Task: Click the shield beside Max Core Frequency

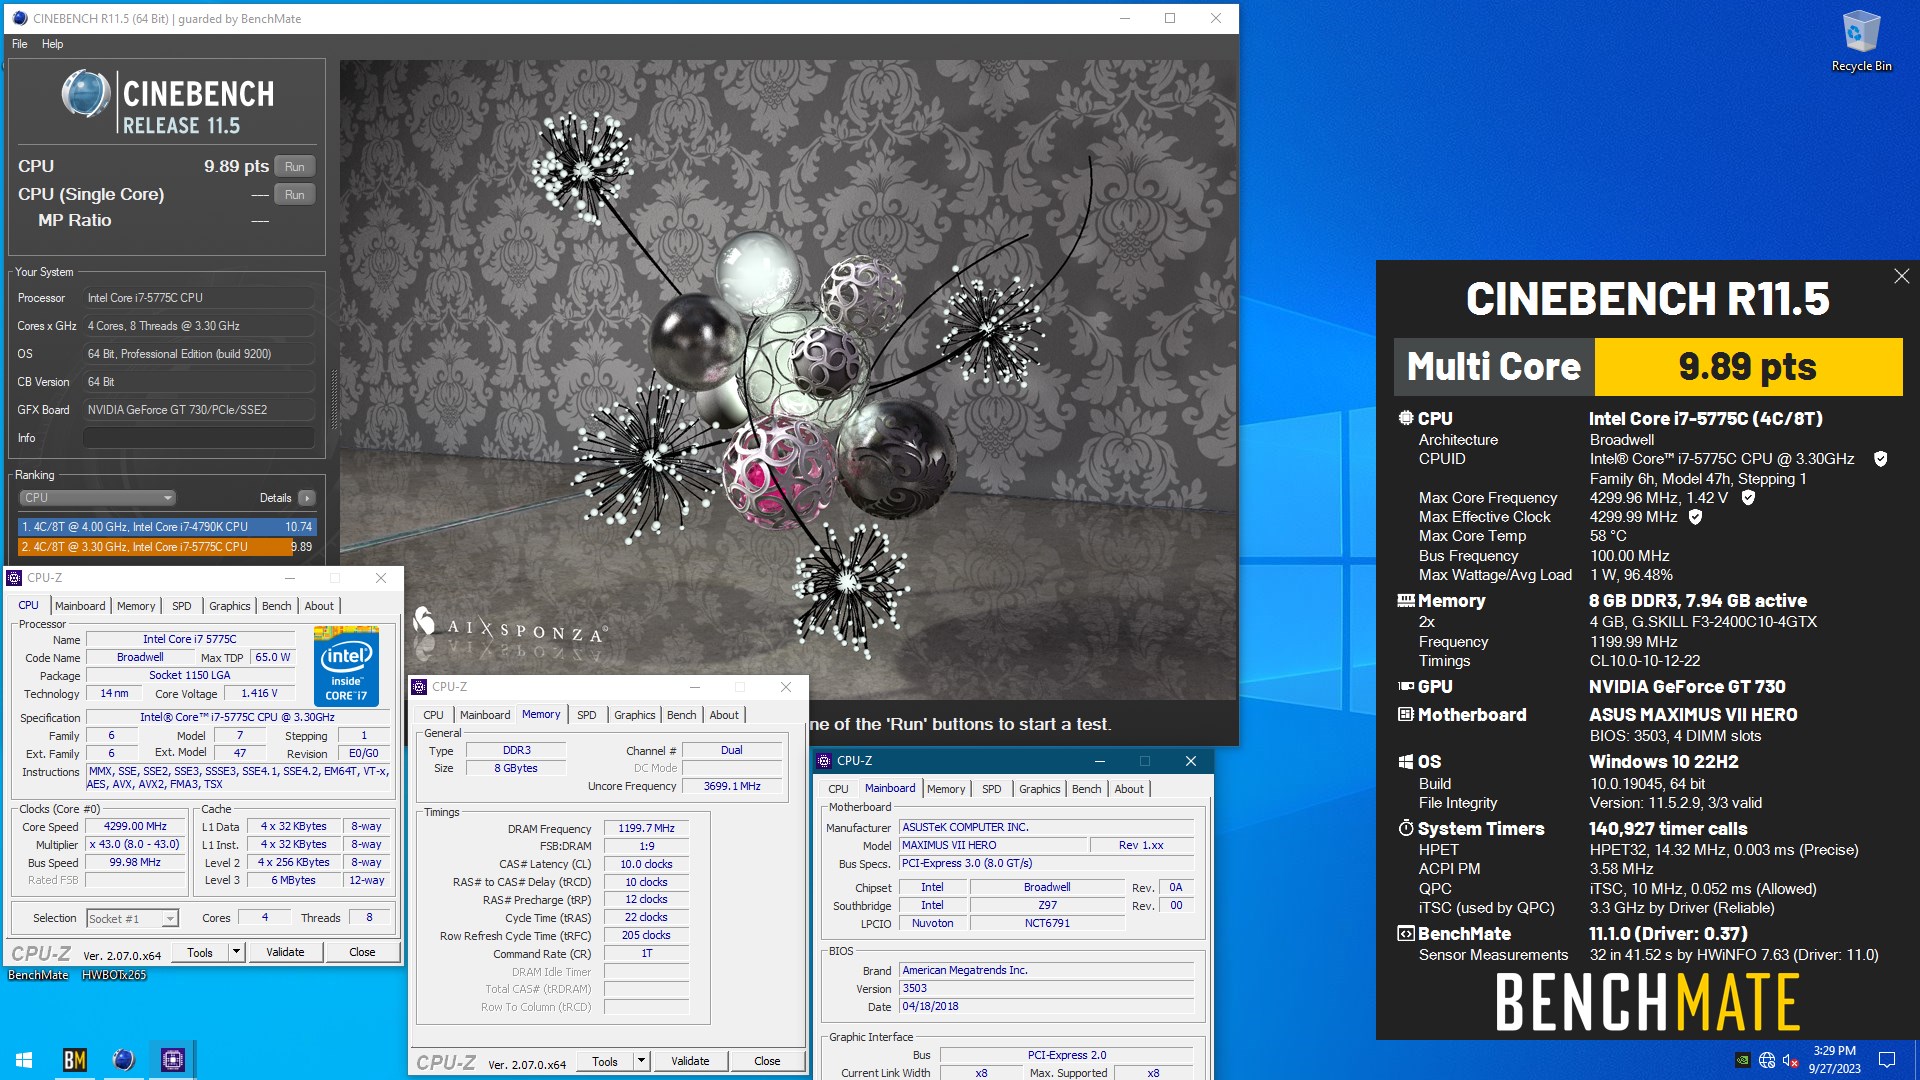Action: click(x=1748, y=497)
